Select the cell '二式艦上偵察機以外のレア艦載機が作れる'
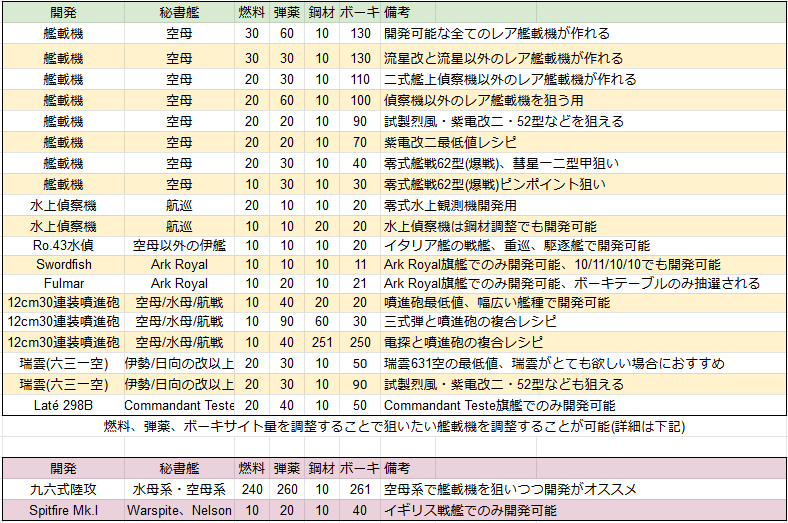 tap(510, 79)
